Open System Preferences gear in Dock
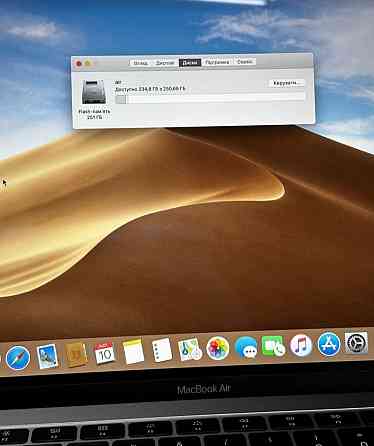Viewport: 374px width, 446px height. click(356, 342)
